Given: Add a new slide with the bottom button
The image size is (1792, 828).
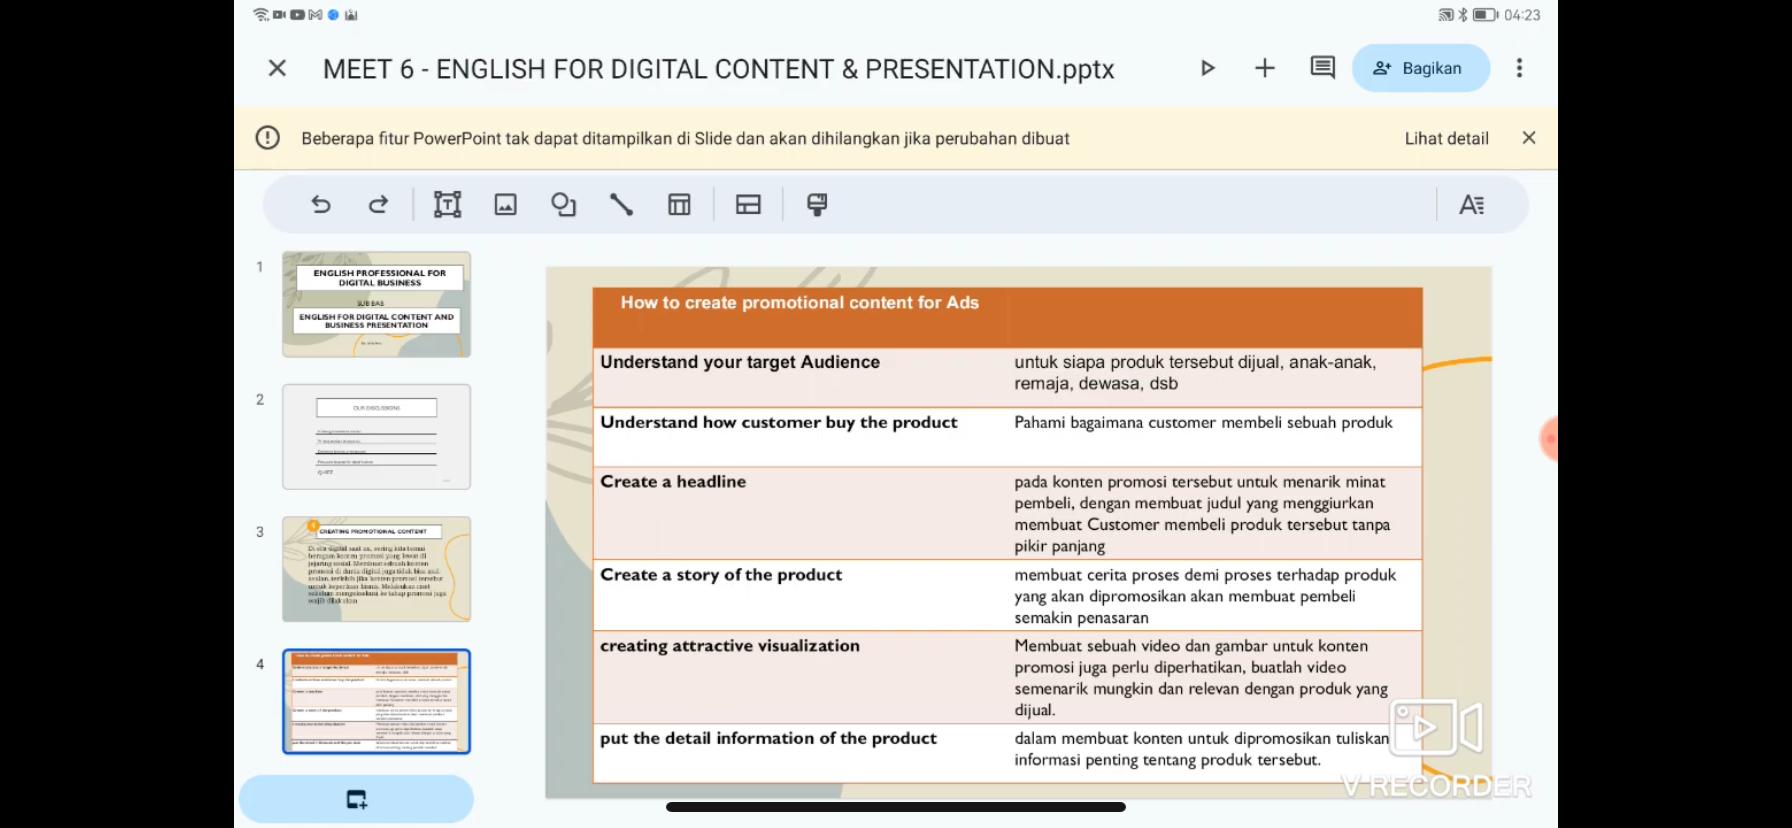Looking at the screenshot, I should coord(356,799).
